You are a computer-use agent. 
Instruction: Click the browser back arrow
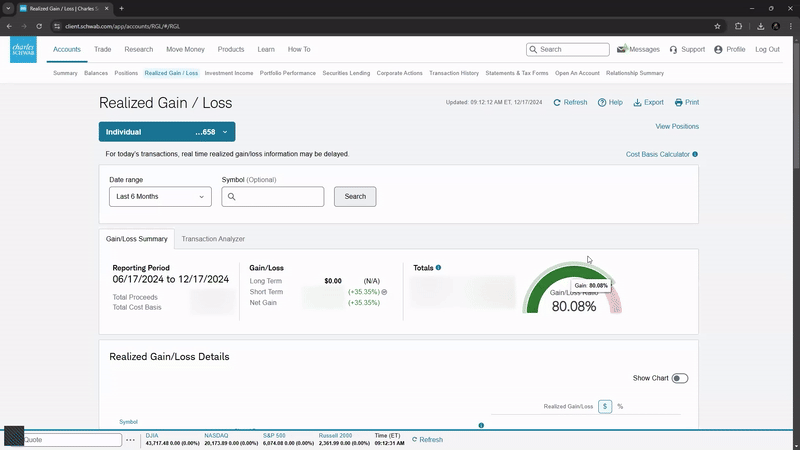(x=9, y=26)
